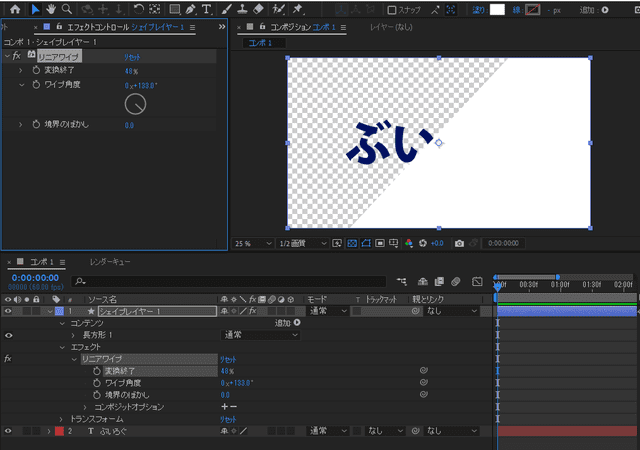Toggle the shy layers icon in timeline
The height and width of the screenshot is (450, 640).
[423, 281]
